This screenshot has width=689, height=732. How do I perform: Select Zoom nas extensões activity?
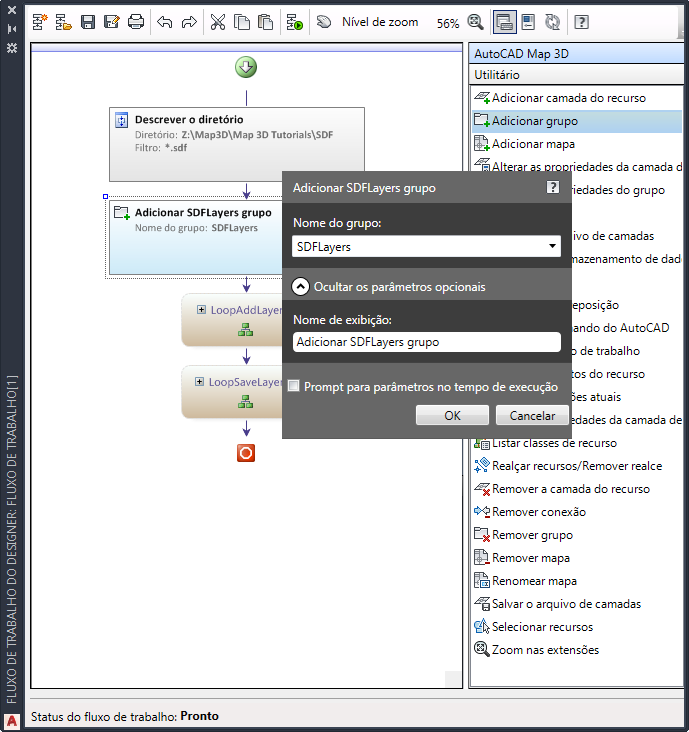click(536, 649)
